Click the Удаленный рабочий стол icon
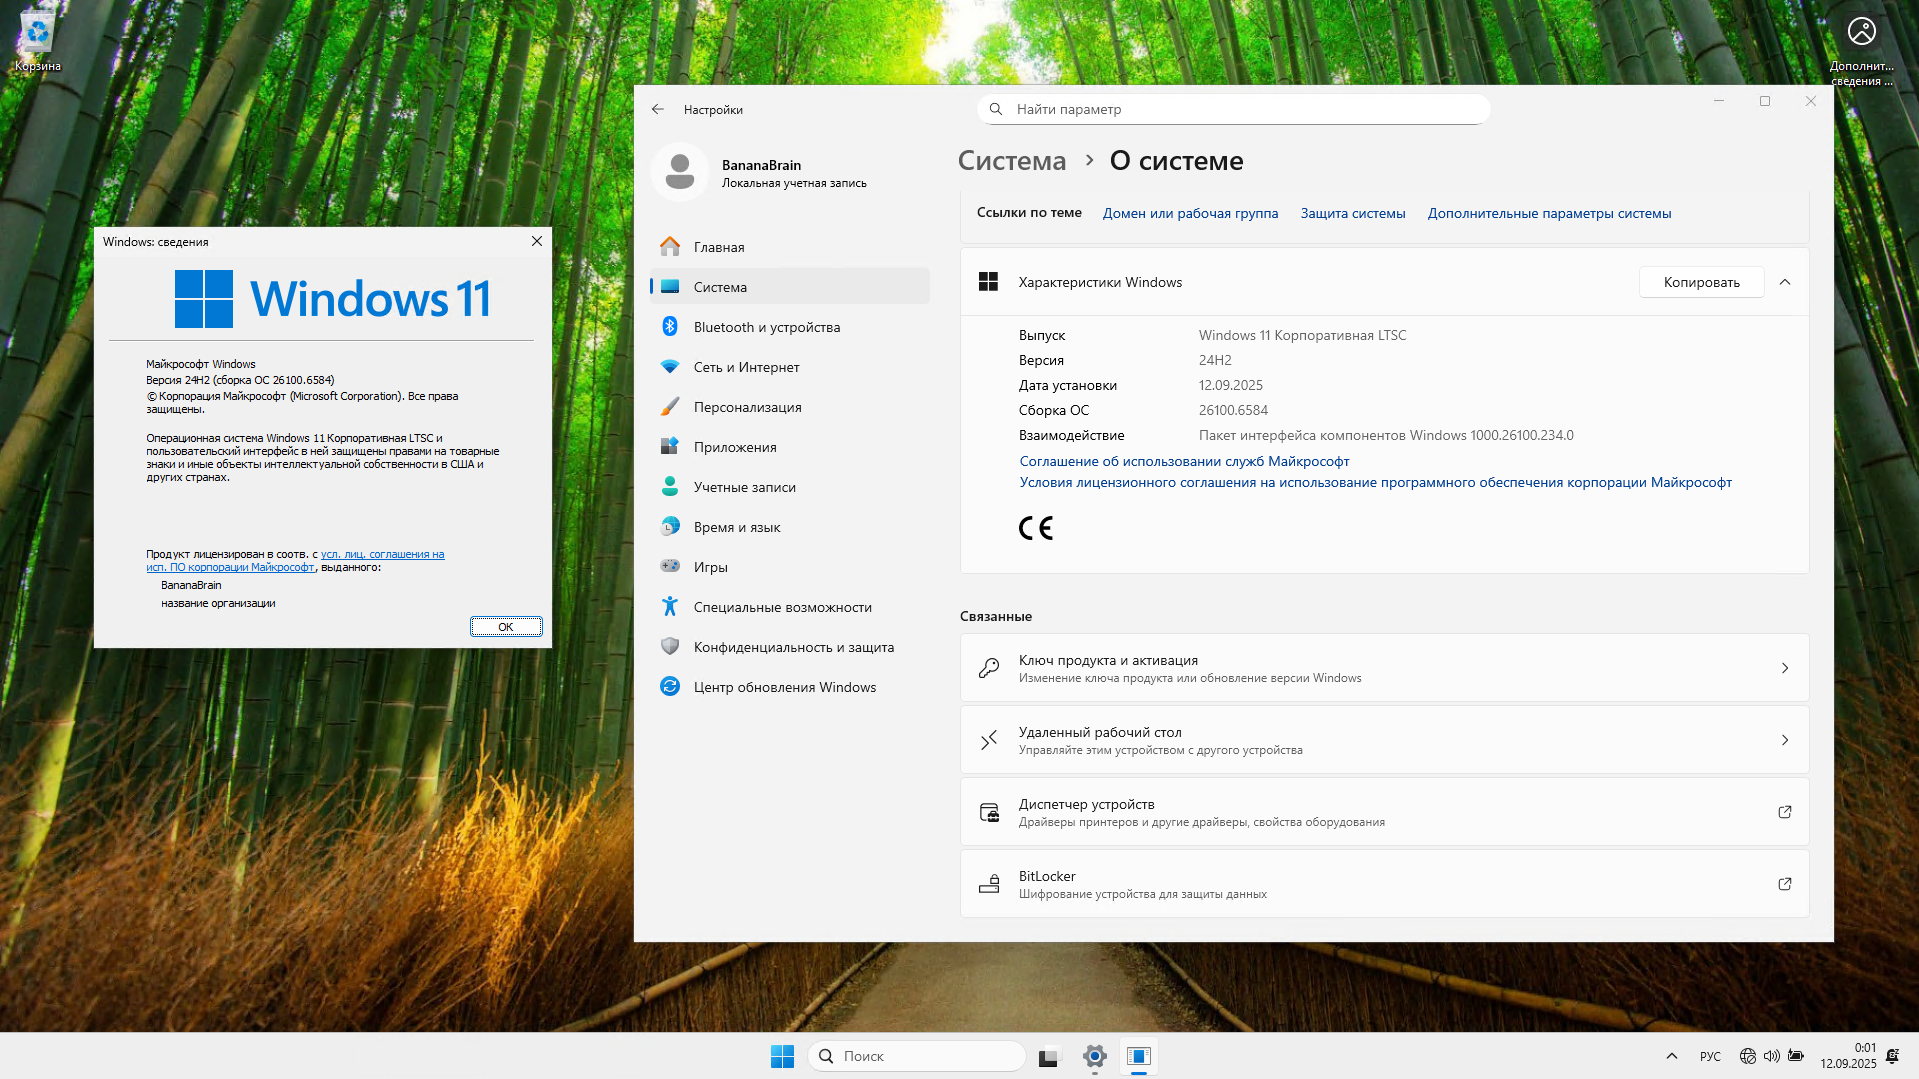The image size is (1919, 1079). point(989,740)
